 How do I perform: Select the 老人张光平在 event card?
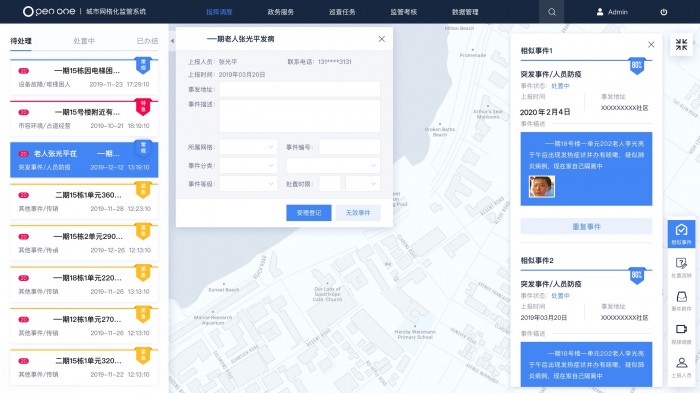[84, 159]
